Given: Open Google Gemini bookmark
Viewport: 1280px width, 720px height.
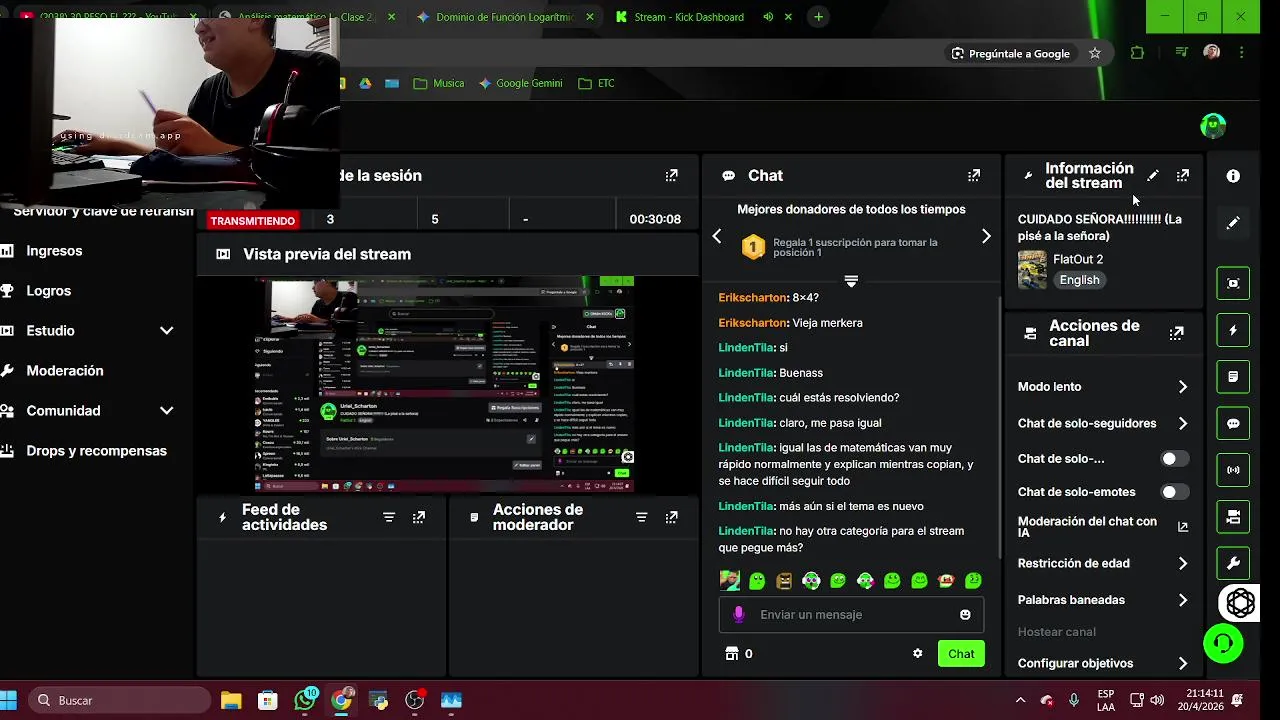Looking at the screenshot, I should tap(521, 83).
